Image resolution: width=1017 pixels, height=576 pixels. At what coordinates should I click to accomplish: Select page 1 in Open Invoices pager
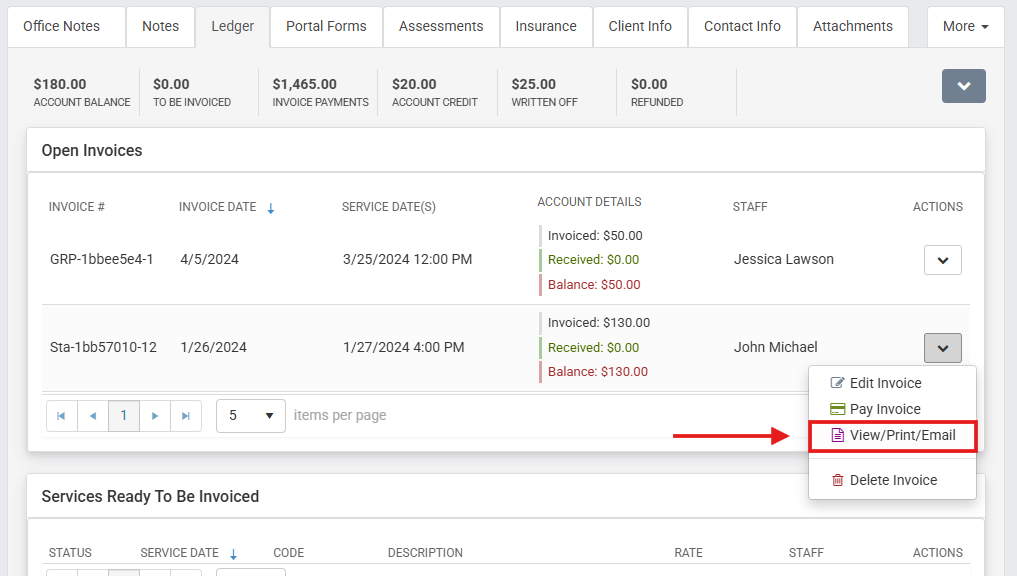coord(124,416)
